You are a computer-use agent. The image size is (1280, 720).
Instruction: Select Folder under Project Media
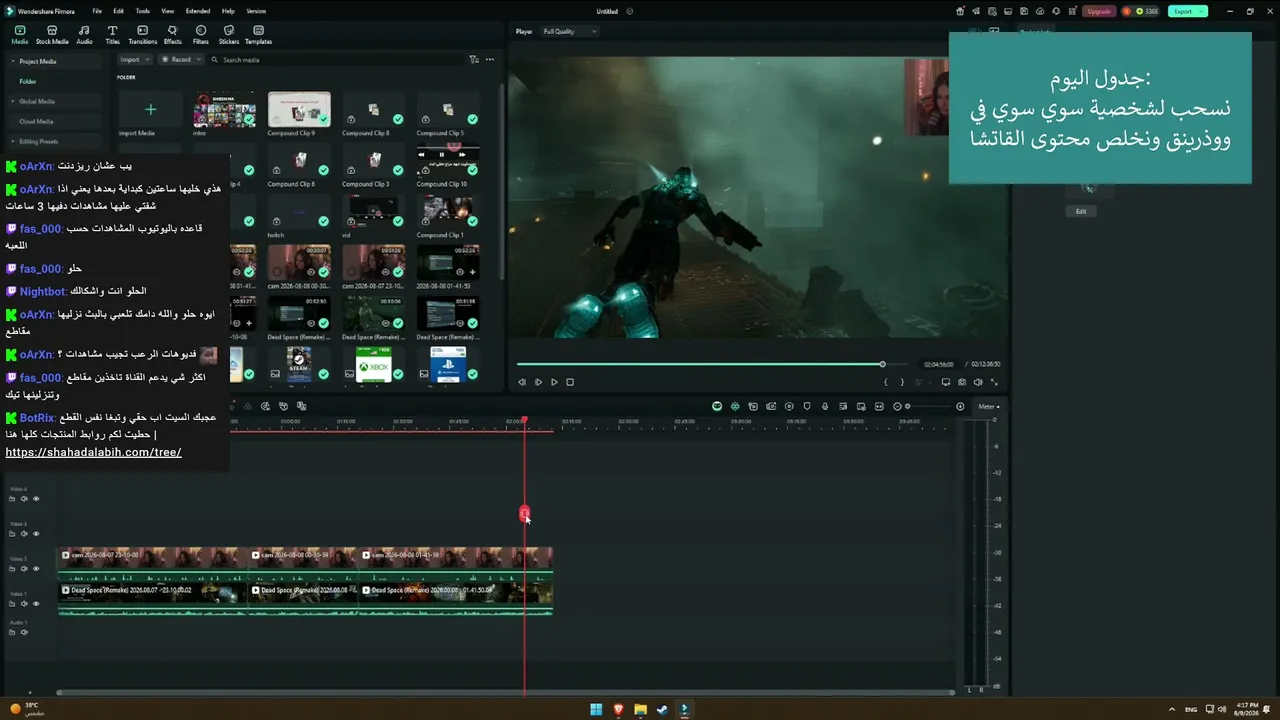28,81
